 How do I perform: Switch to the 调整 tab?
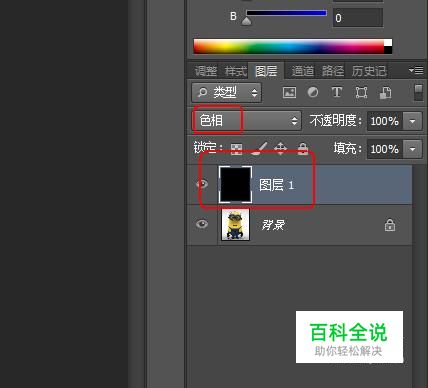[206, 71]
